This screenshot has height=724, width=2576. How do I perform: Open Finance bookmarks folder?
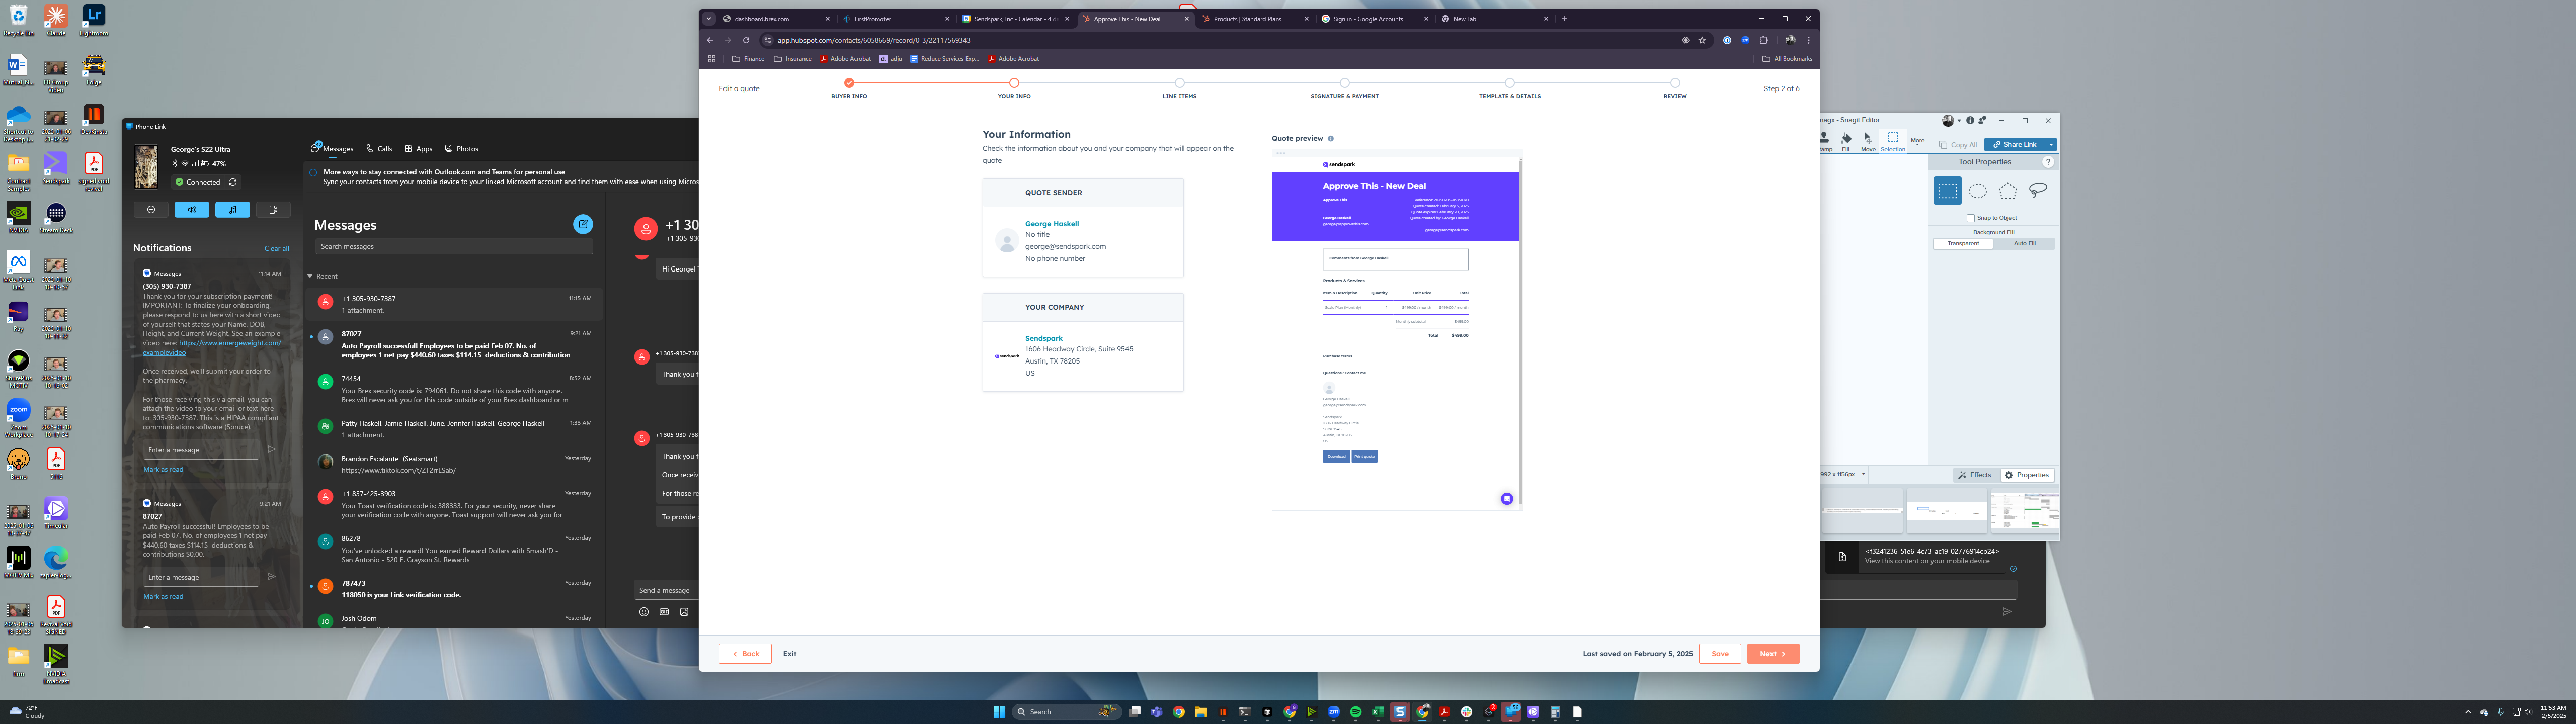click(x=748, y=59)
